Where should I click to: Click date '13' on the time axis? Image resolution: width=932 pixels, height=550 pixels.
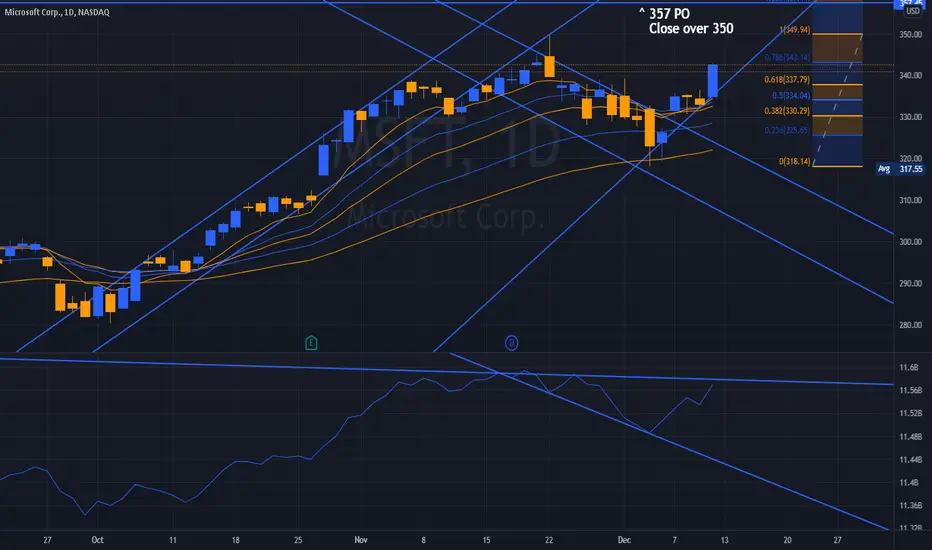(725, 540)
